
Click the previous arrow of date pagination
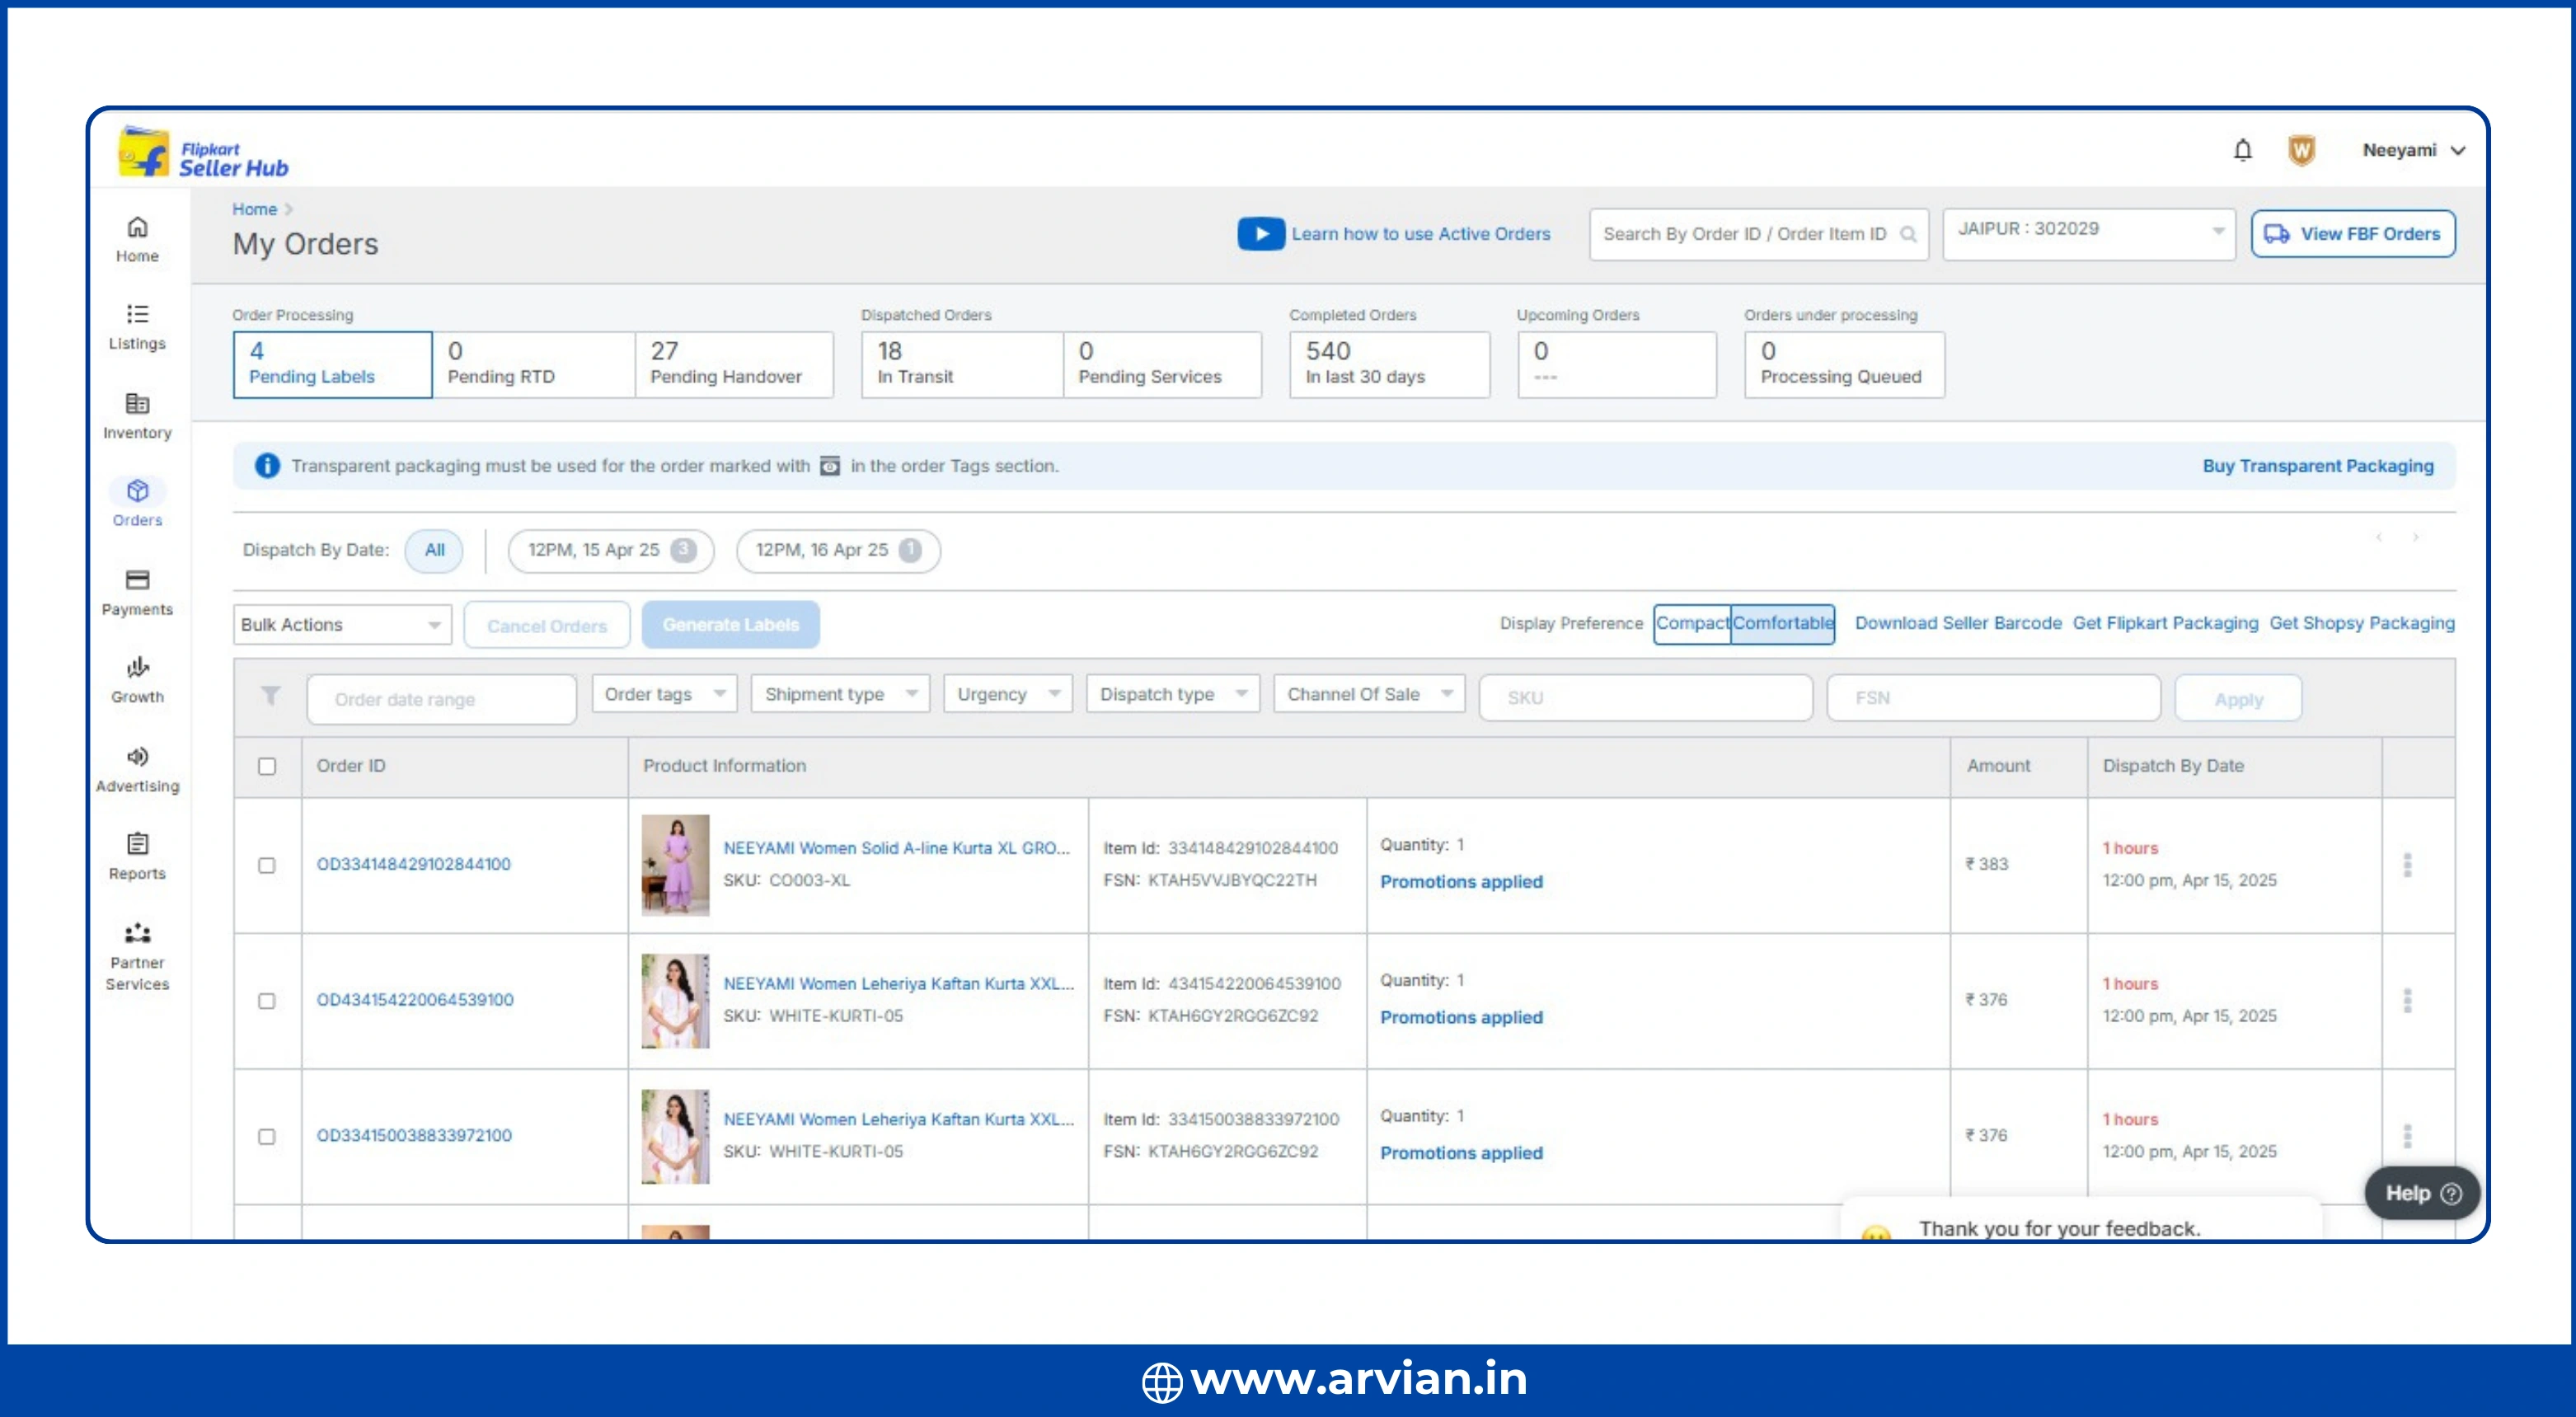coord(2379,538)
